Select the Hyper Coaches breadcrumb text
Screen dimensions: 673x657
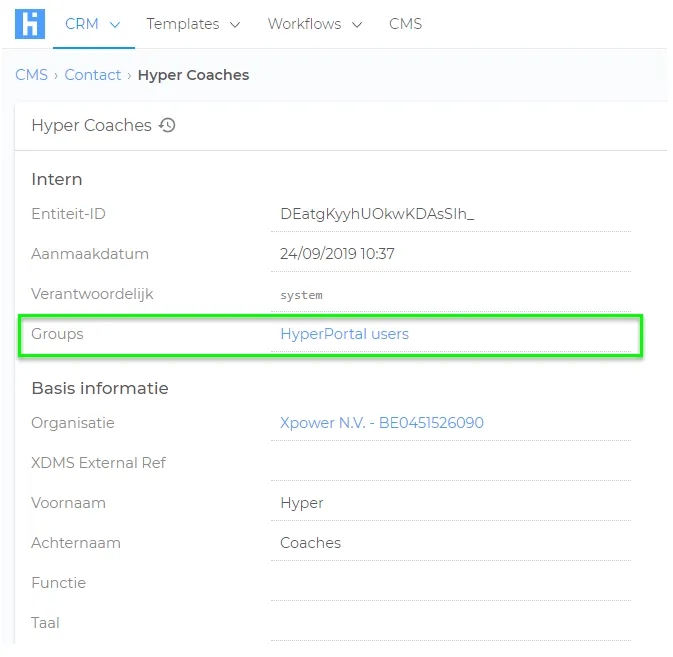click(193, 75)
